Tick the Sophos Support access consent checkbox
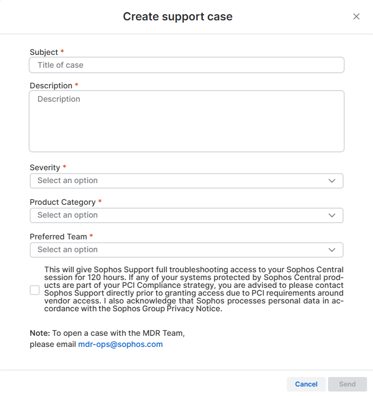The width and height of the screenshot is (373, 396). (x=35, y=290)
